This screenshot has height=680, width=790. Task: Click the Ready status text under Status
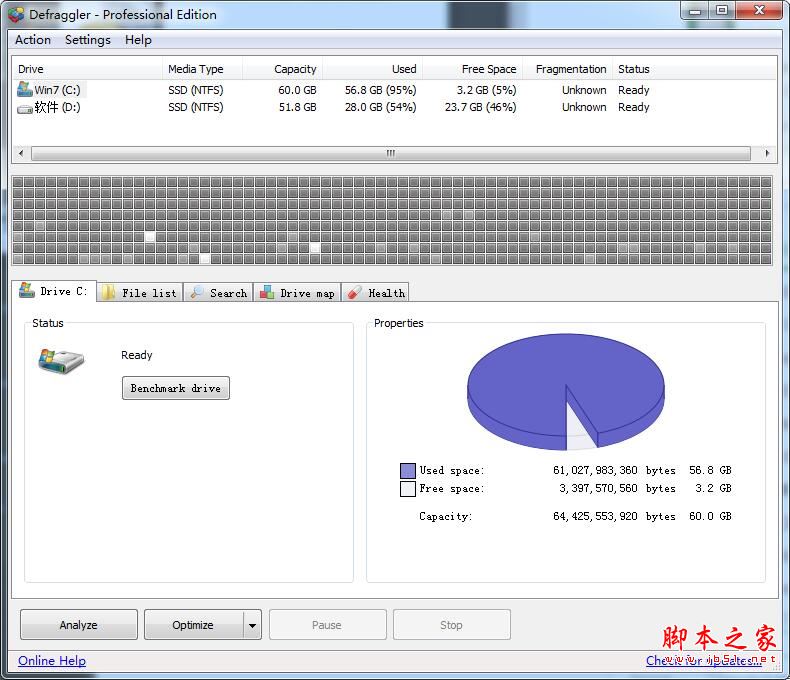[x=137, y=355]
